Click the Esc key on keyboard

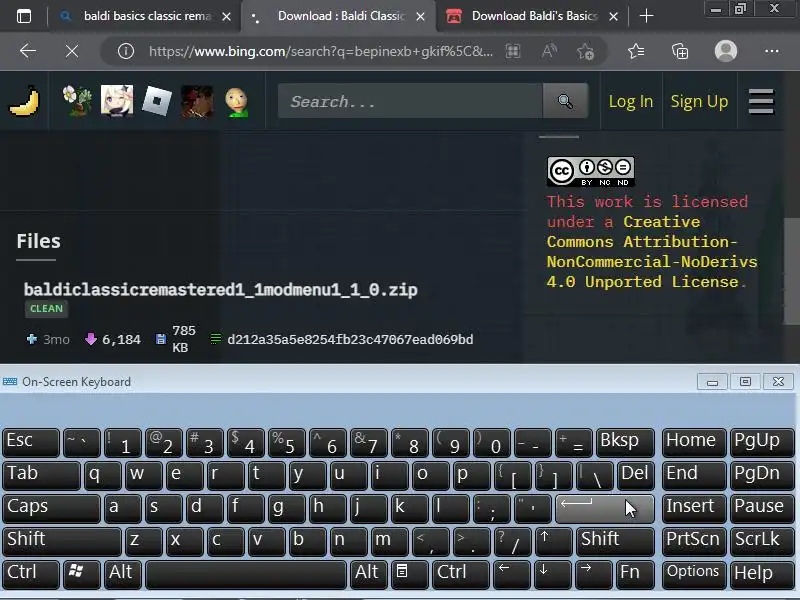[x=31, y=442]
